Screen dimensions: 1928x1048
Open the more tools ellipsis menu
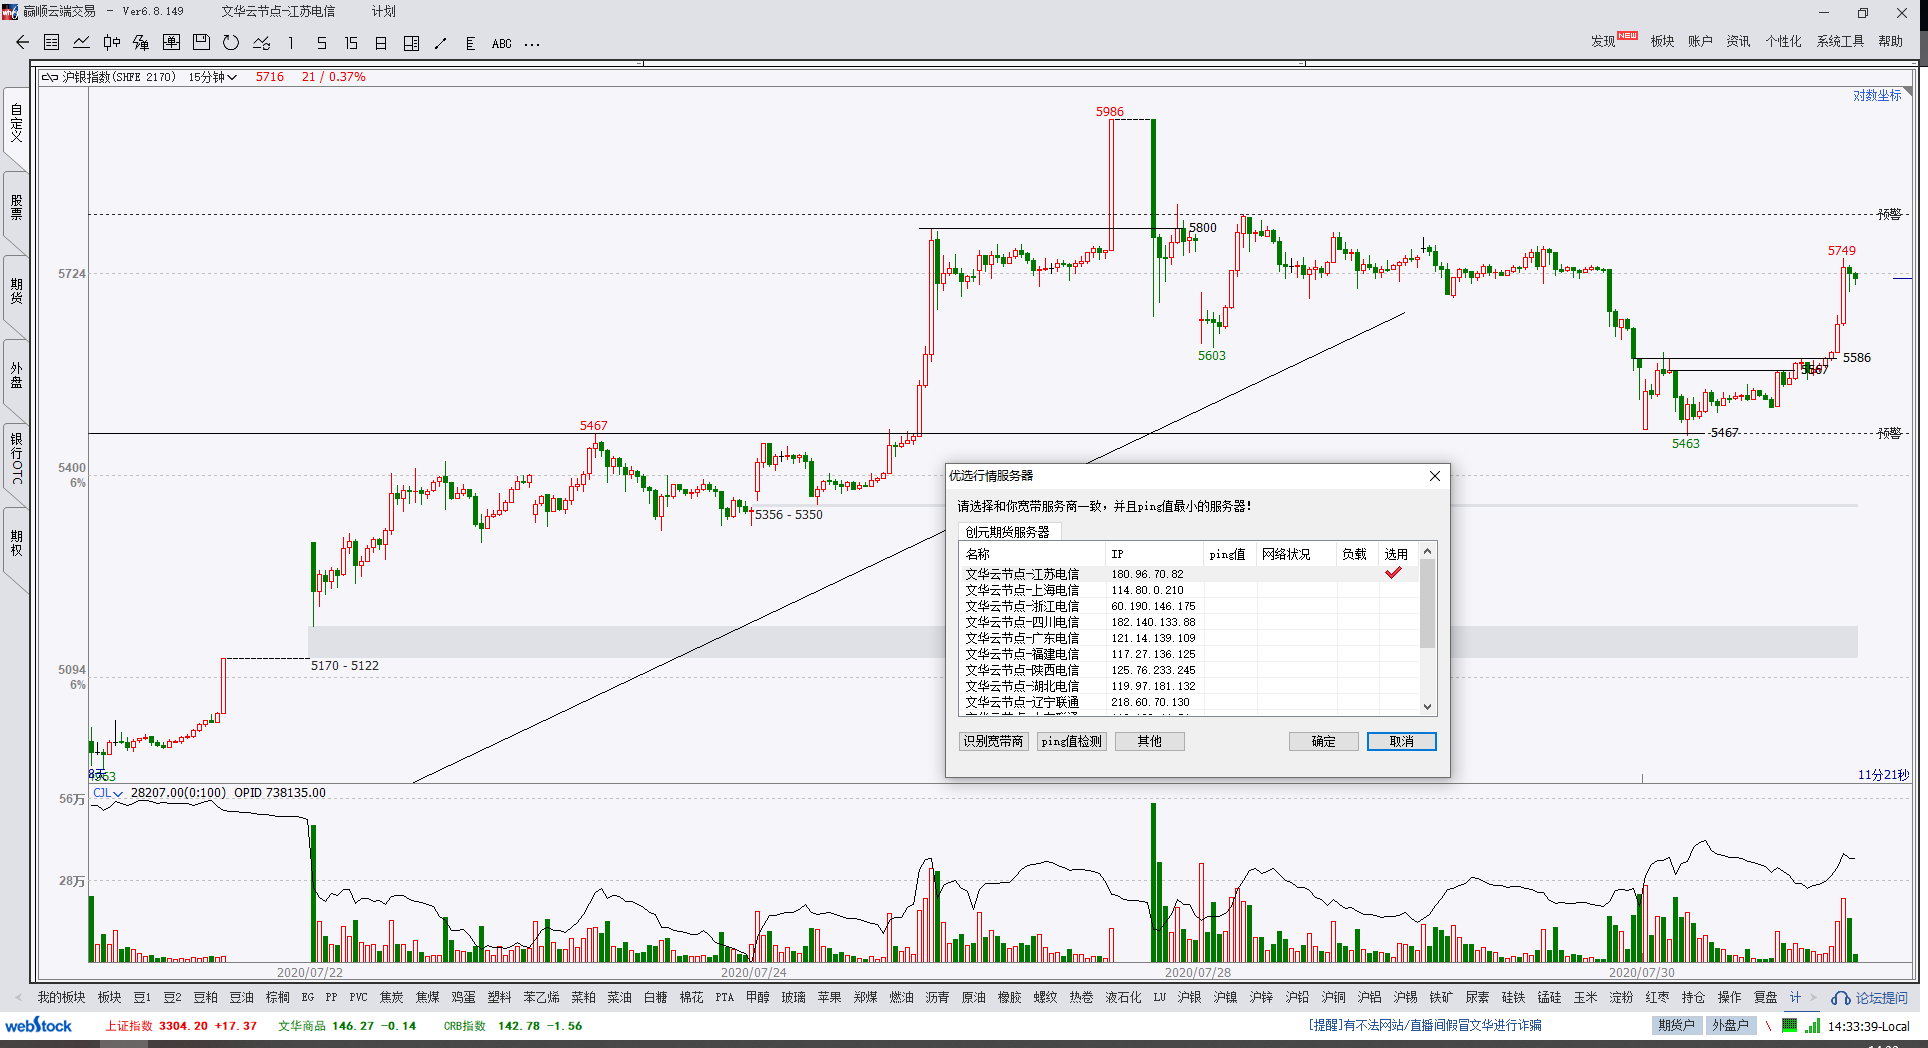pos(532,44)
